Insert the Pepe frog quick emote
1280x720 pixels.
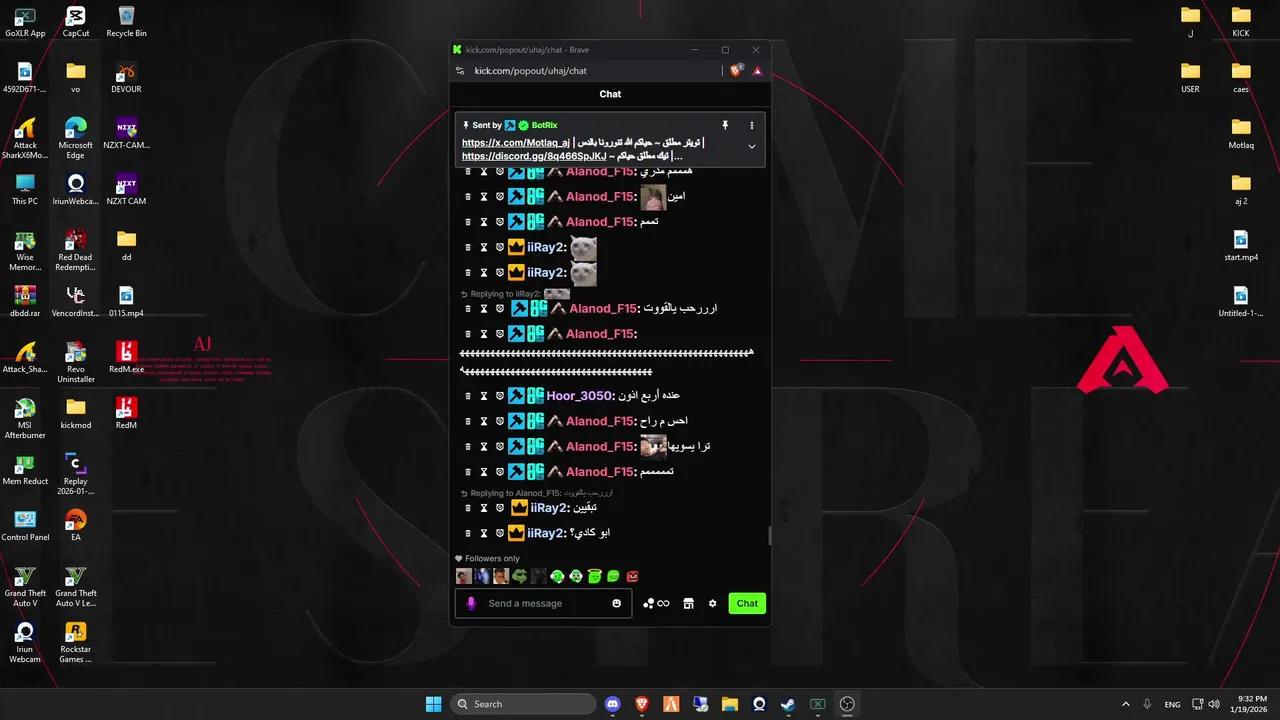pos(520,576)
